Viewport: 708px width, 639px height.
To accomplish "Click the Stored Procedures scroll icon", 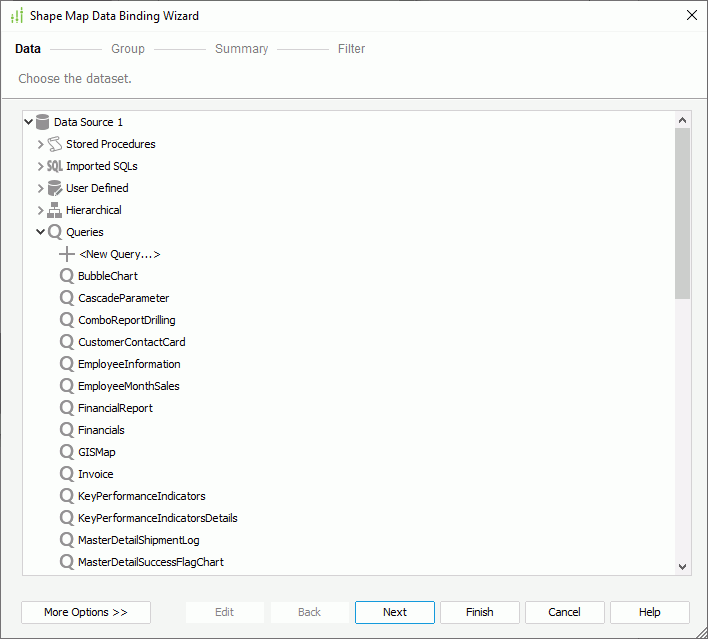I will tap(55, 144).
